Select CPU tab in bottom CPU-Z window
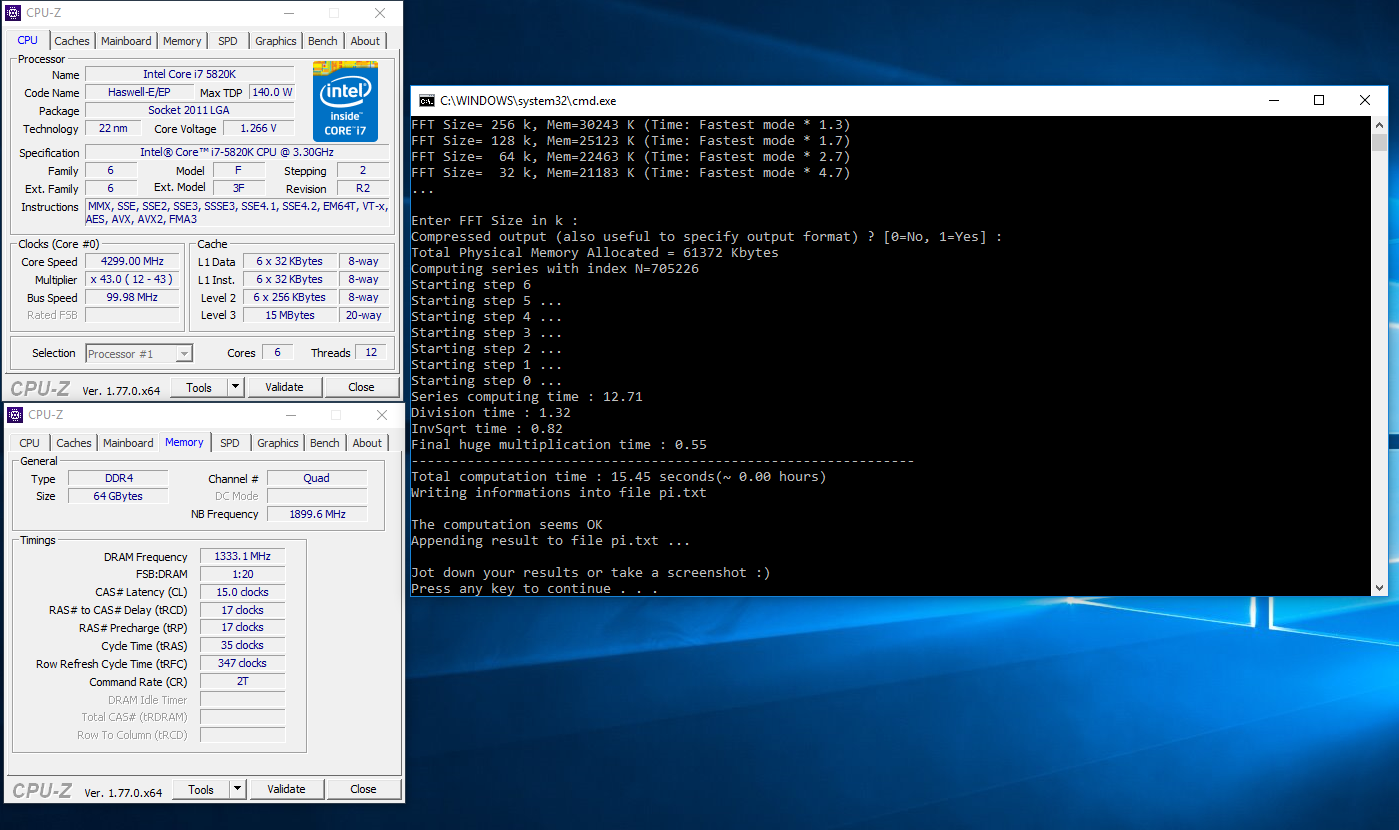1399x830 pixels. pos(30,443)
